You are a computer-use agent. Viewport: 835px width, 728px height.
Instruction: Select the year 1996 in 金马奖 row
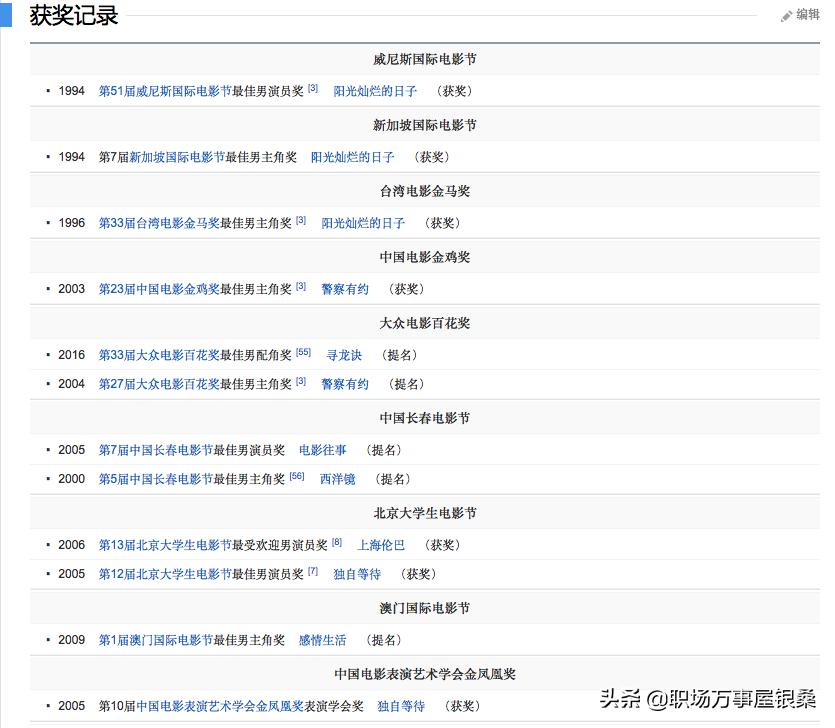(71, 223)
